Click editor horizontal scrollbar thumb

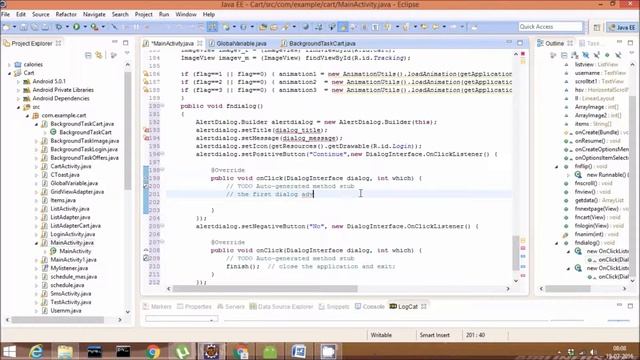tap(265, 289)
